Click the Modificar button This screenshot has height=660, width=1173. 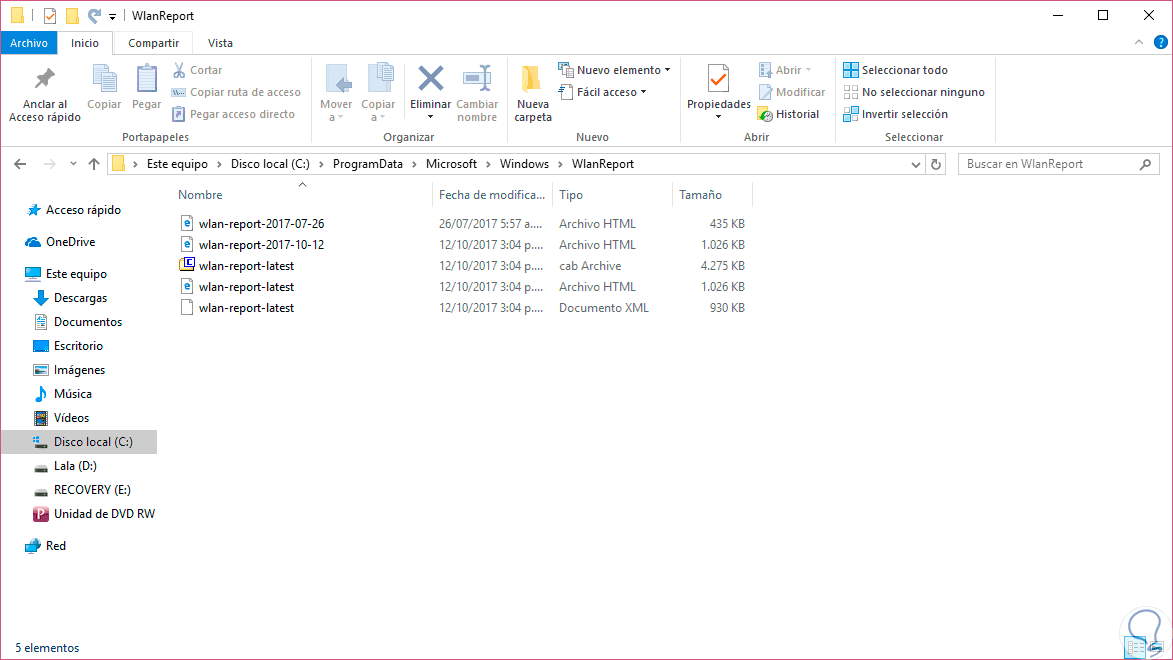[791, 92]
